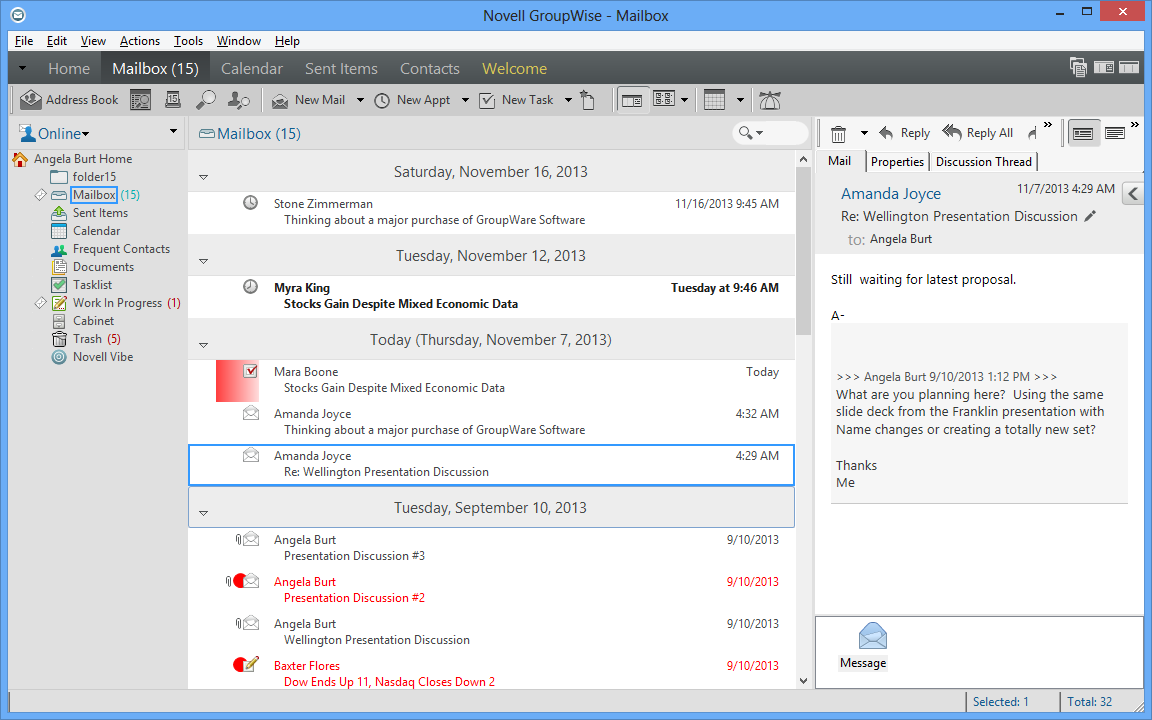Open the Trash folder
The width and height of the screenshot is (1152, 720).
87,339
